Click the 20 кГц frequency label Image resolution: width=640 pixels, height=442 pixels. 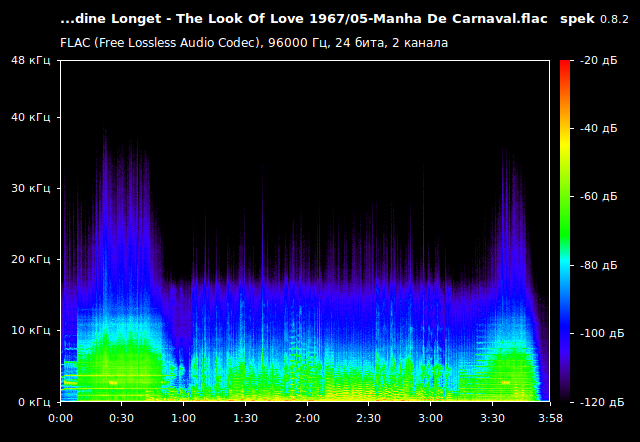point(32,260)
